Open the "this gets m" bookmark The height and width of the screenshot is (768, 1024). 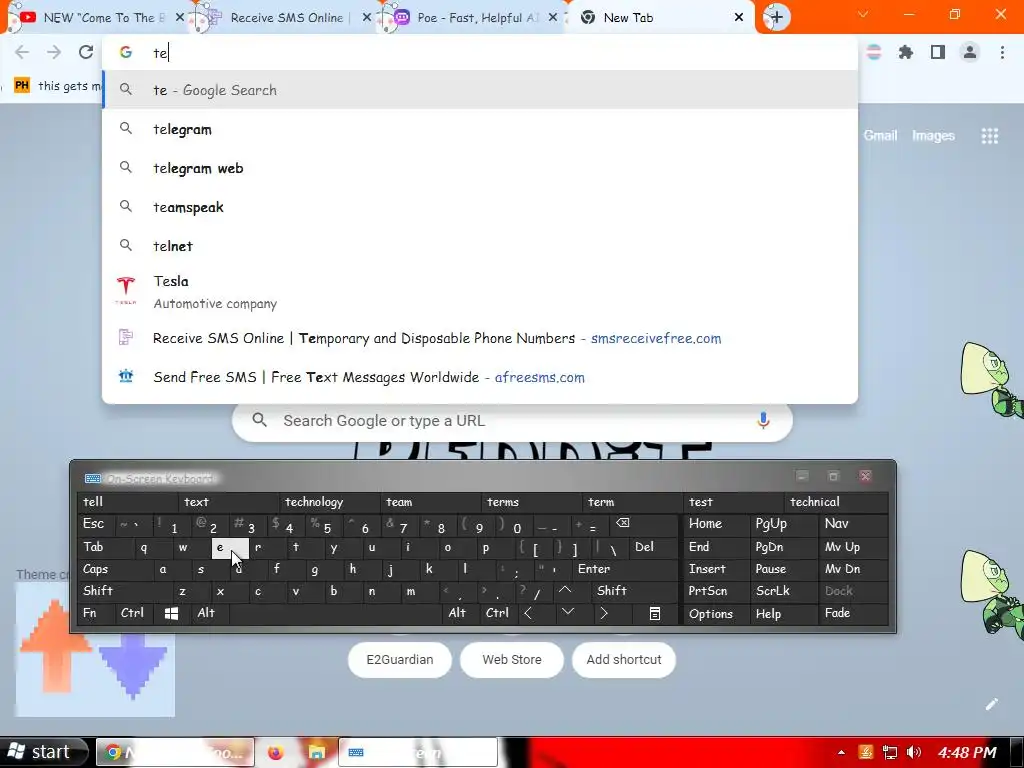[59, 86]
